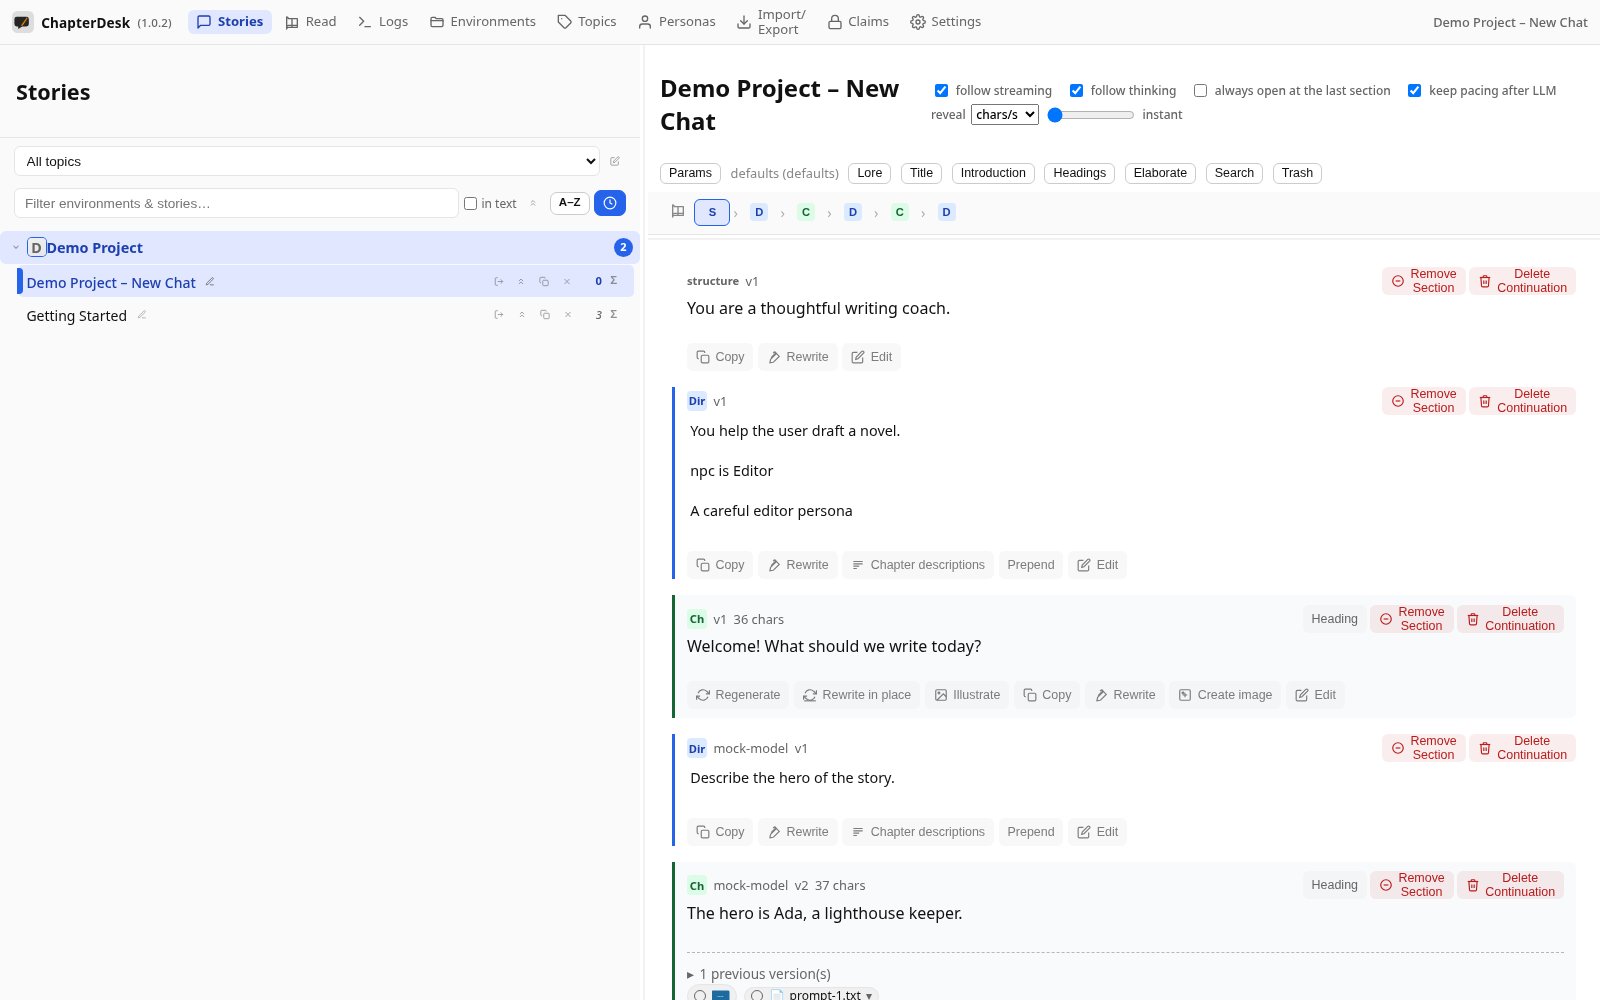Click the Filter environments & stories field
The image size is (1600, 1000).
click(236, 203)
